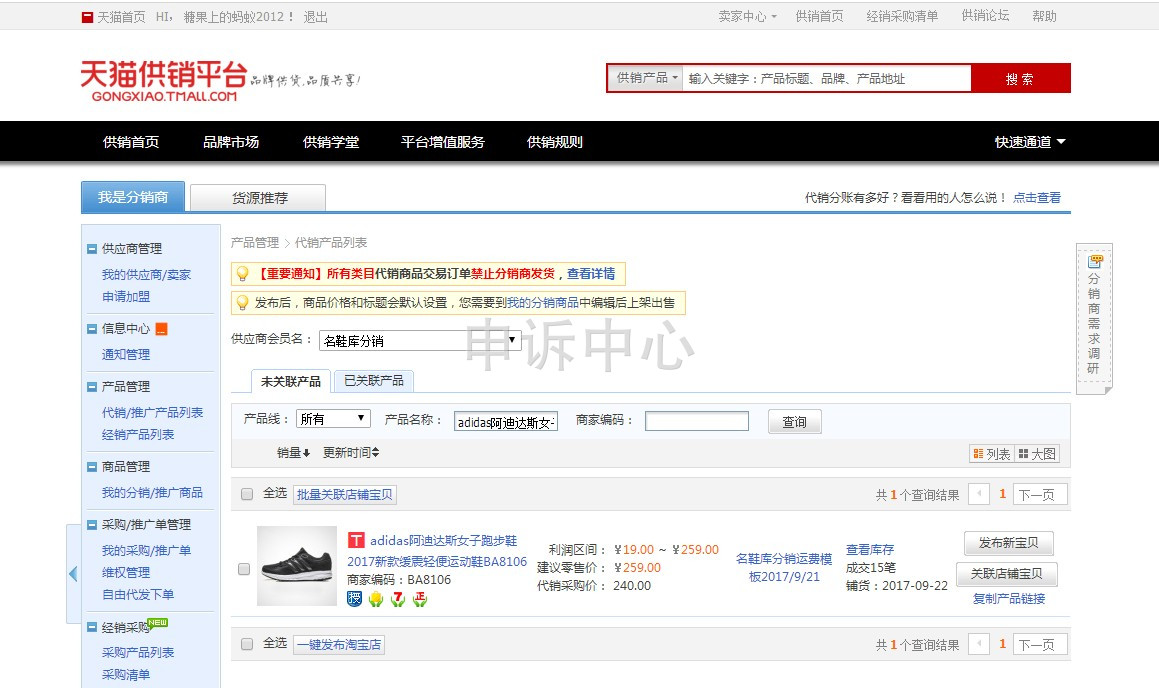Click the top 下一页 button

click(1040, 494)
